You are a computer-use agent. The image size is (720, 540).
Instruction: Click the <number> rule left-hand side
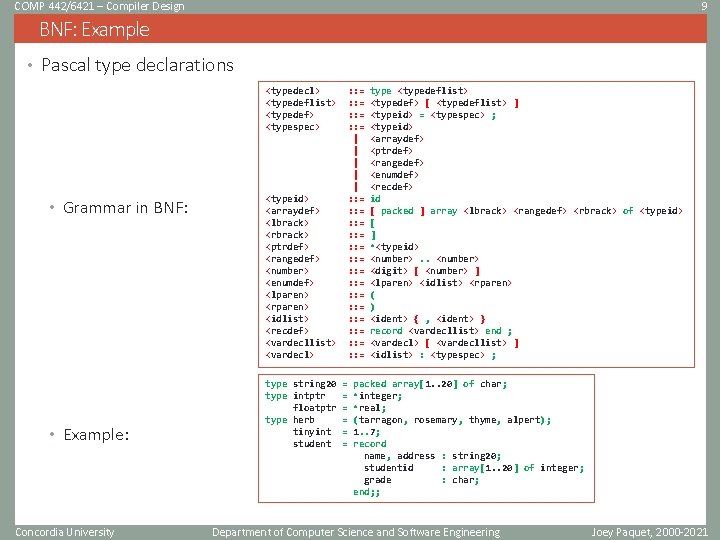pyautogui.click(x=287, y=271)
